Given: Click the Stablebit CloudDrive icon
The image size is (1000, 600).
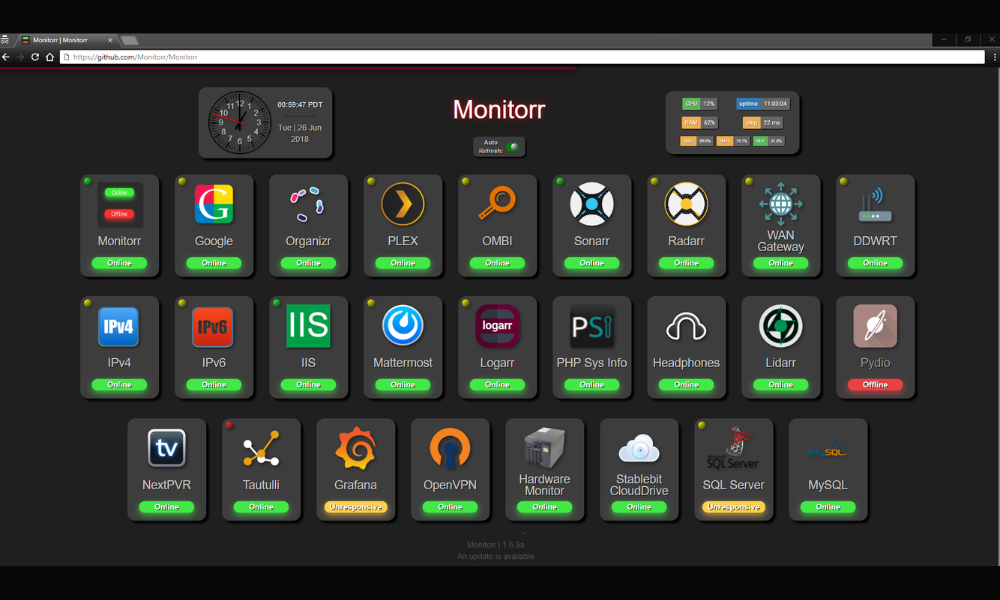Looking at the screenshot, I should (x=639, y=448).
